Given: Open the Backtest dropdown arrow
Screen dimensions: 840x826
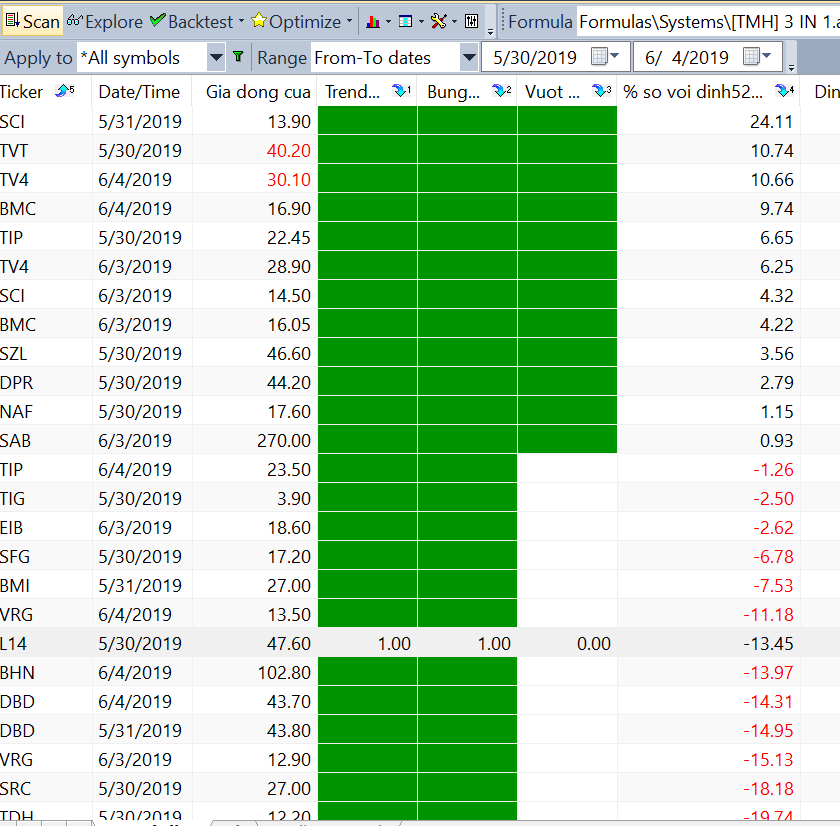Looking at the screenshot, I should click(240, 21).
